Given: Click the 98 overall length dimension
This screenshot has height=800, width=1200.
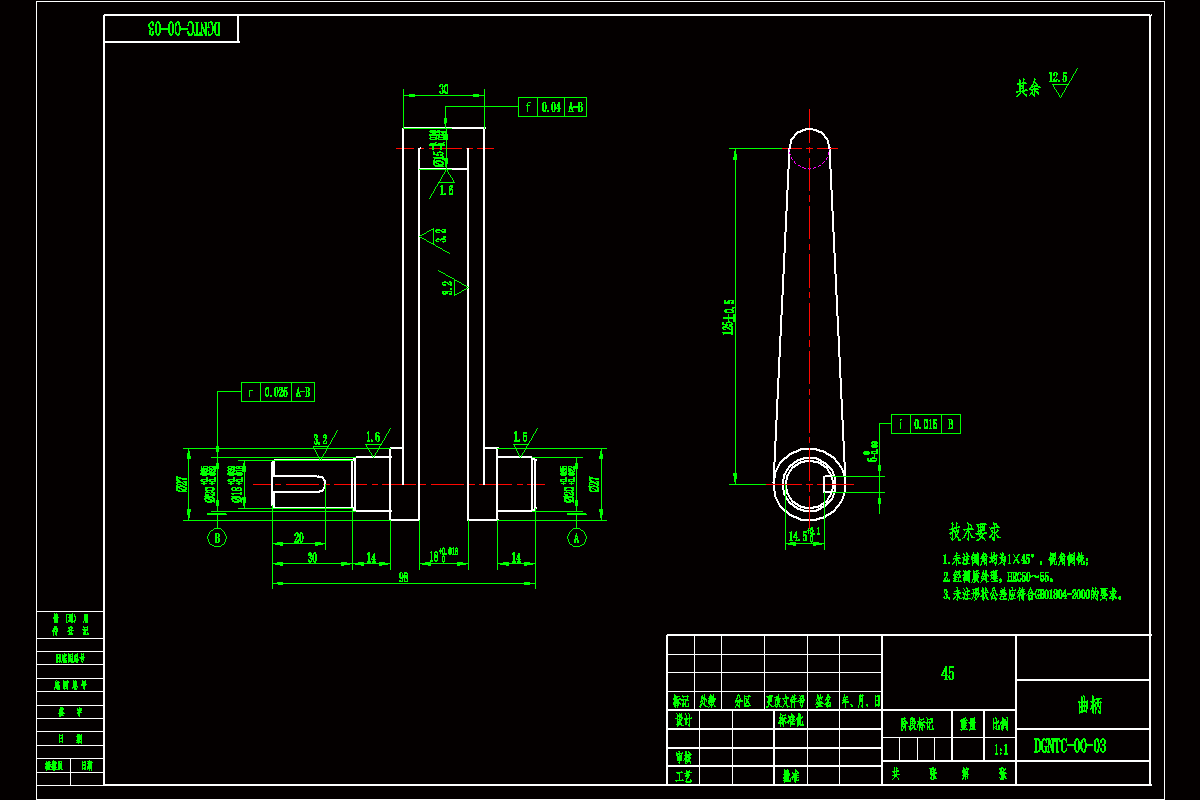Looking at the screenshot, I should (404, 577).
